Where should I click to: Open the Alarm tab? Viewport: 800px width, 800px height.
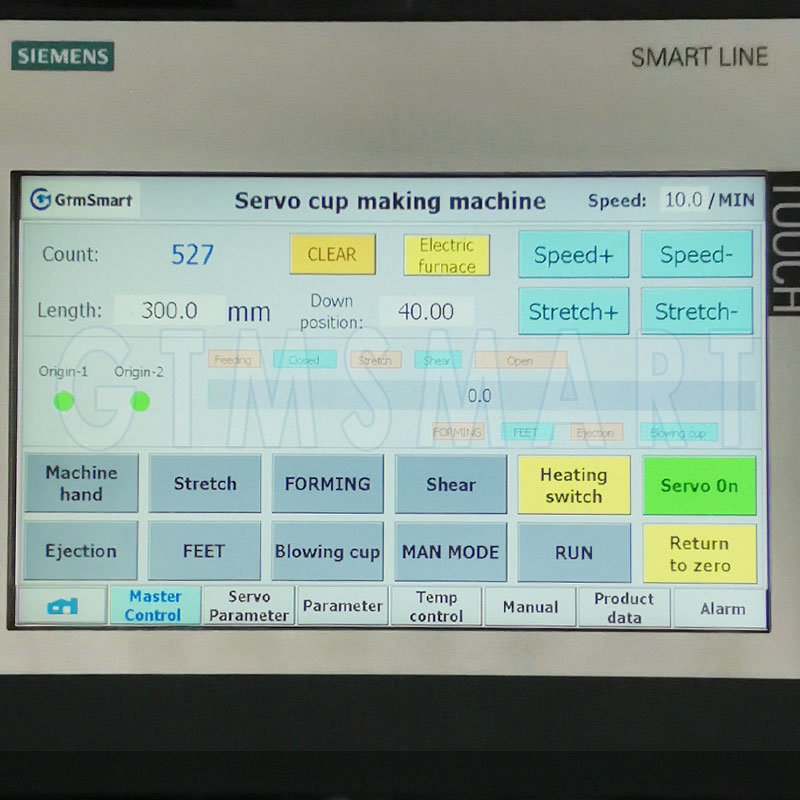pyautogui.click(x=721, y=607)
